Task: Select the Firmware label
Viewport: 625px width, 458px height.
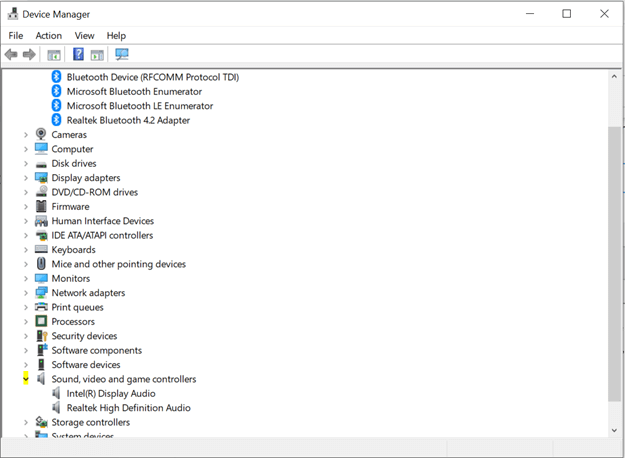Action: point(70,206)
